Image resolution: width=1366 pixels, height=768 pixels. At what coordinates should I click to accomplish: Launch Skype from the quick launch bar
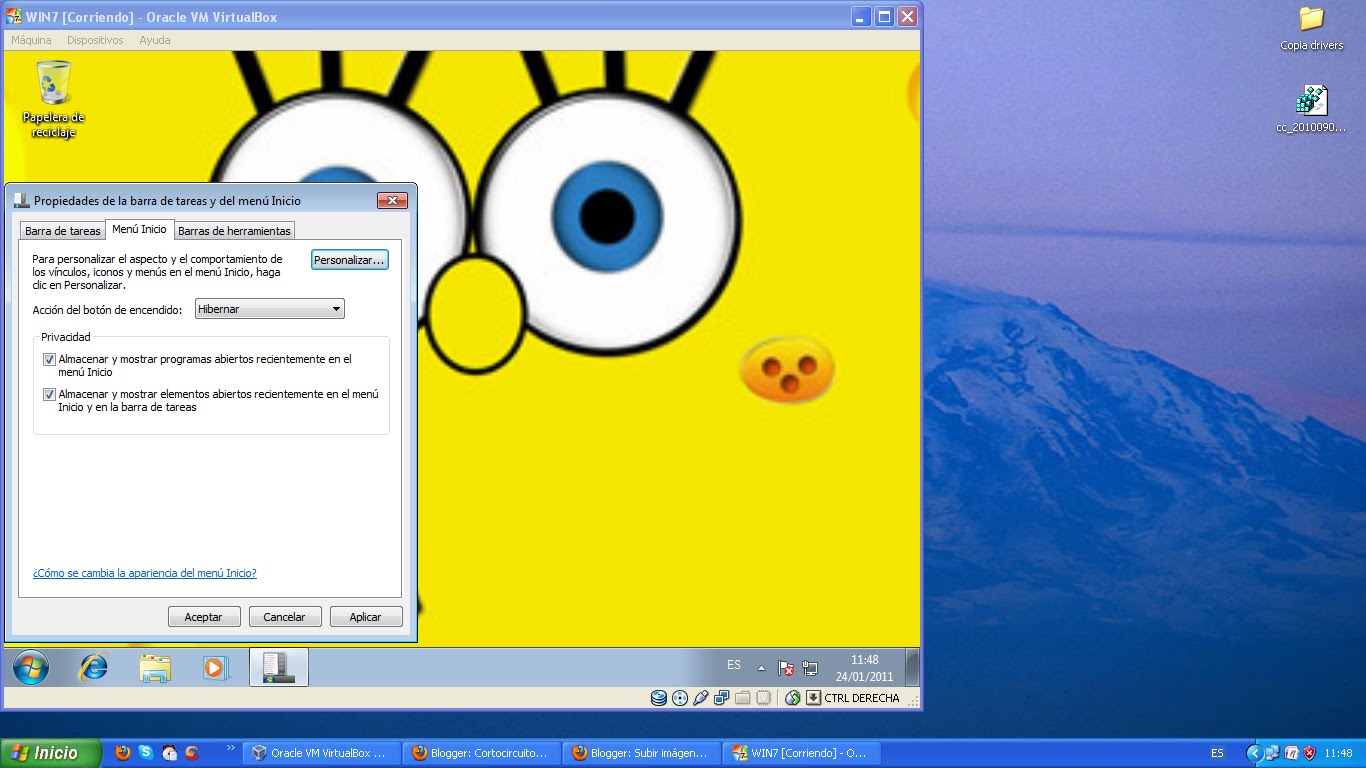[146, 753]
